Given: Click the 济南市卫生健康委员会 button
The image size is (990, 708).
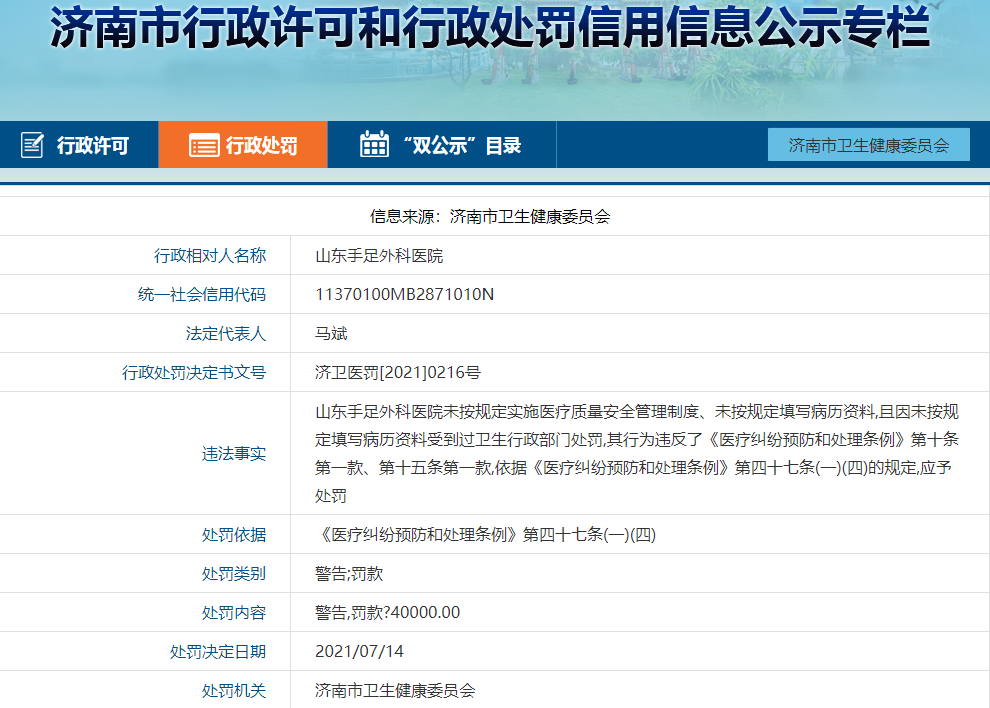Looking at the screenshot, I should tap(869, 145).
